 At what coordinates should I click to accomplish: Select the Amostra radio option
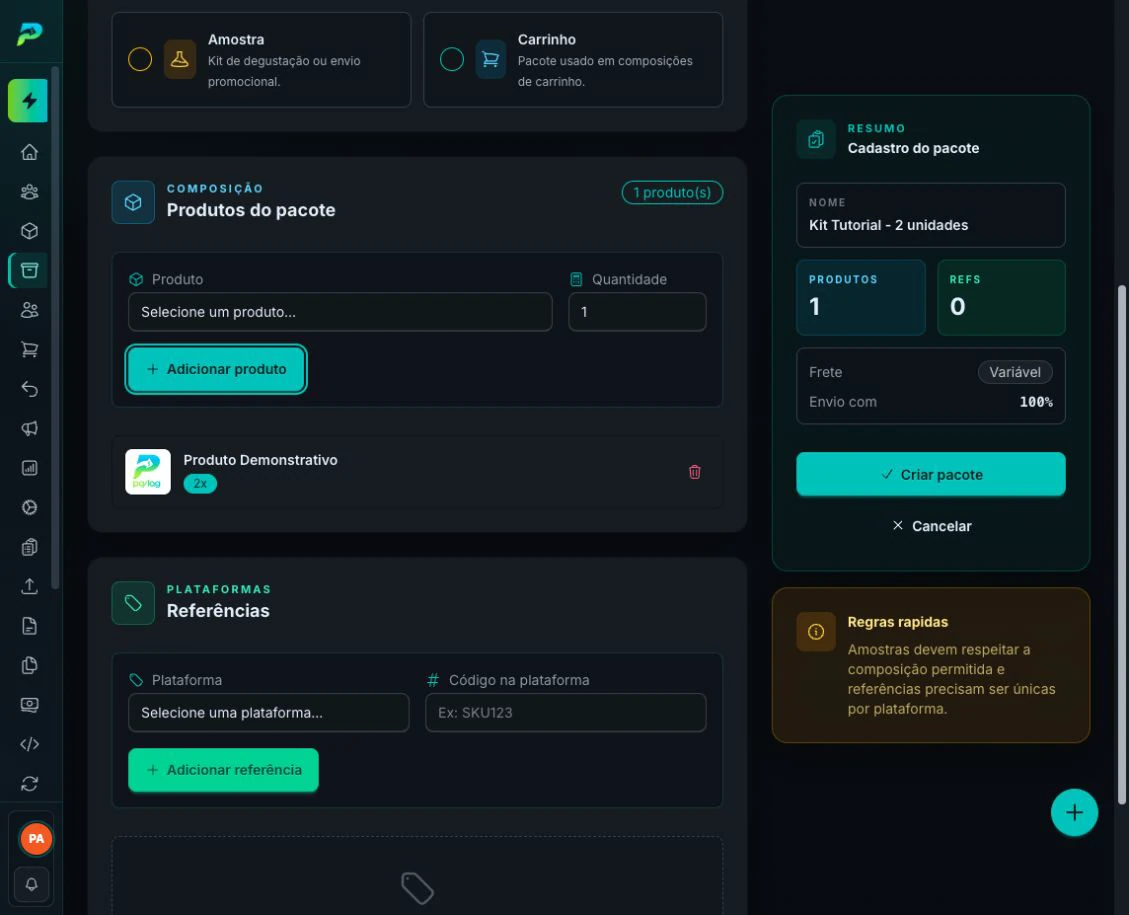coord(140,59)
